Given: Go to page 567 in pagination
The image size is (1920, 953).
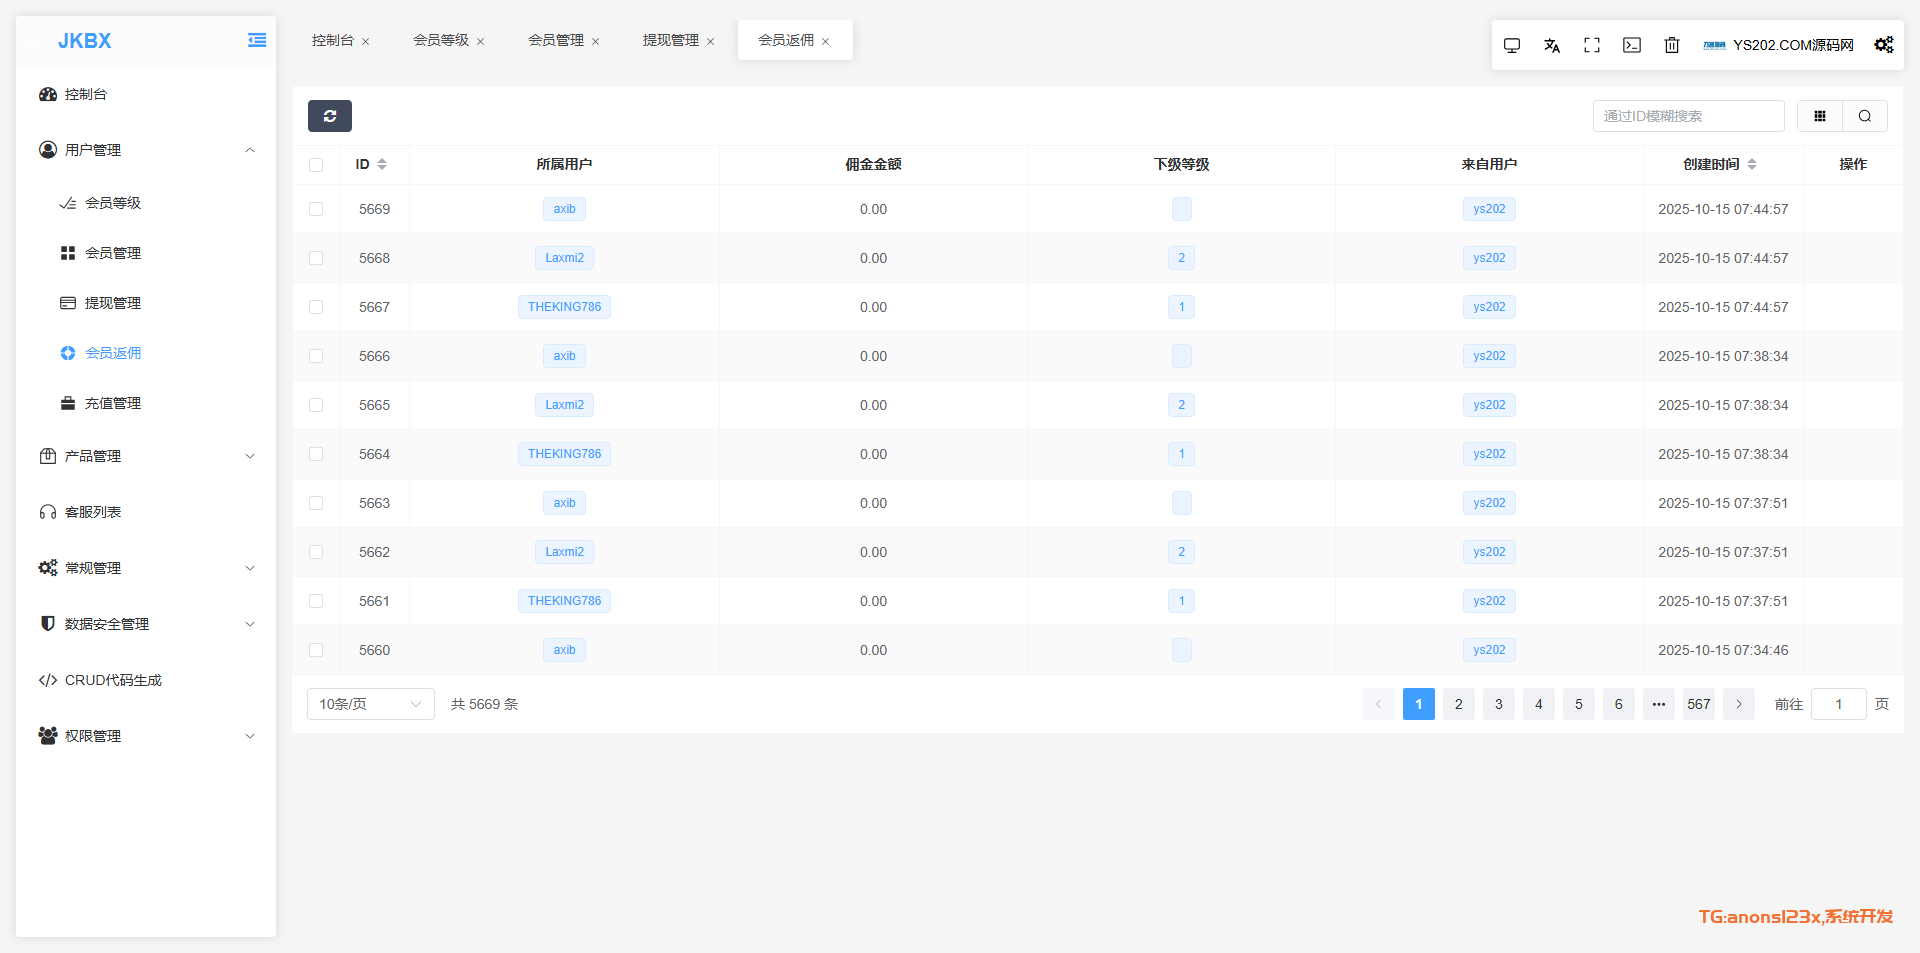Looking at the screenshot, I should (x=1698, y=704).
